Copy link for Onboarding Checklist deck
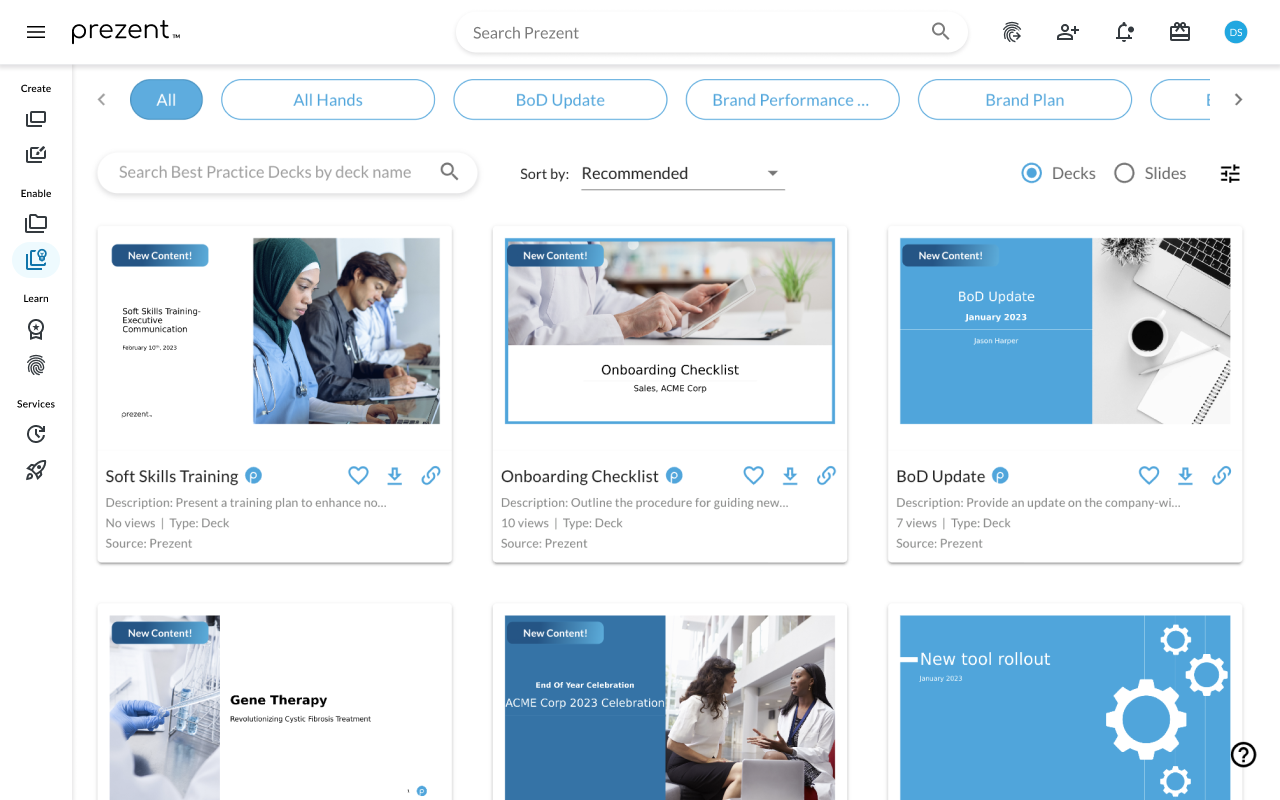The width and height of the screenshot is (1280, 800). click(826, 476)
